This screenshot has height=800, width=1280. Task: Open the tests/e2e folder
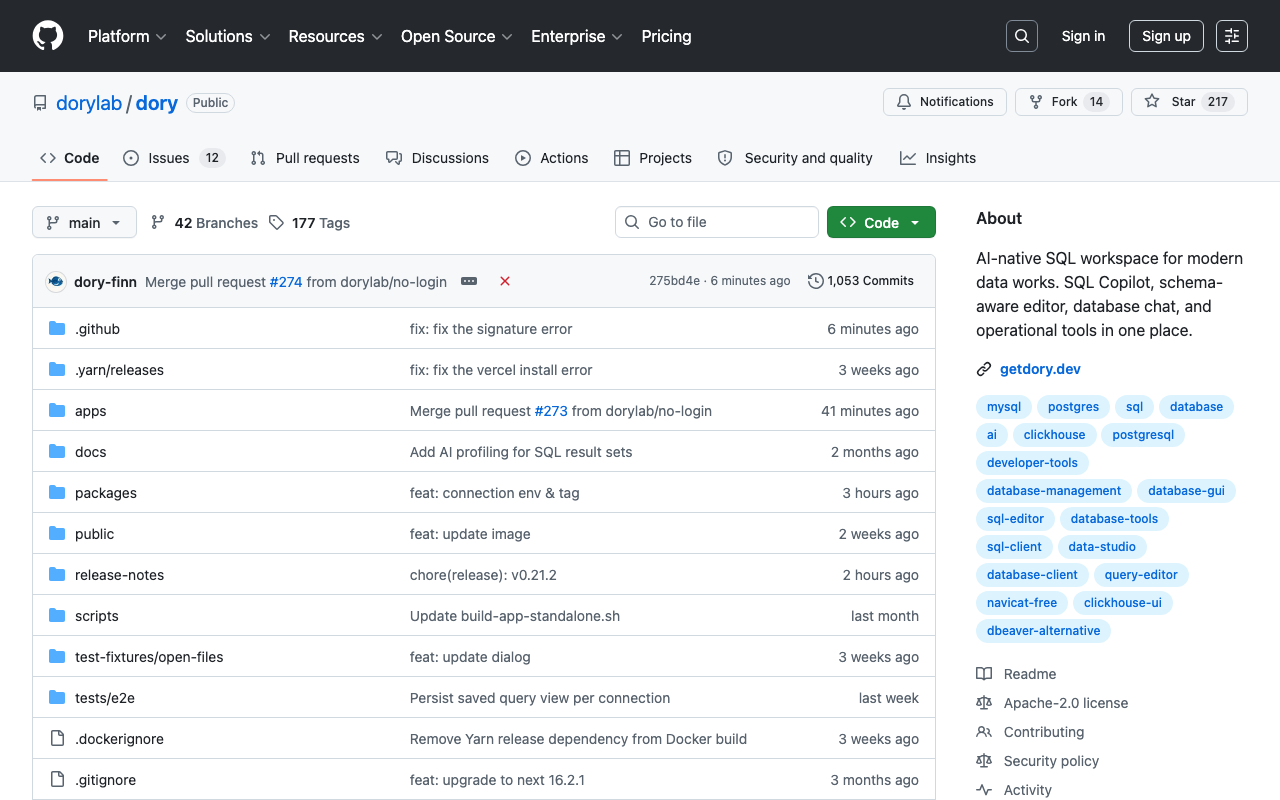point(106,698)
